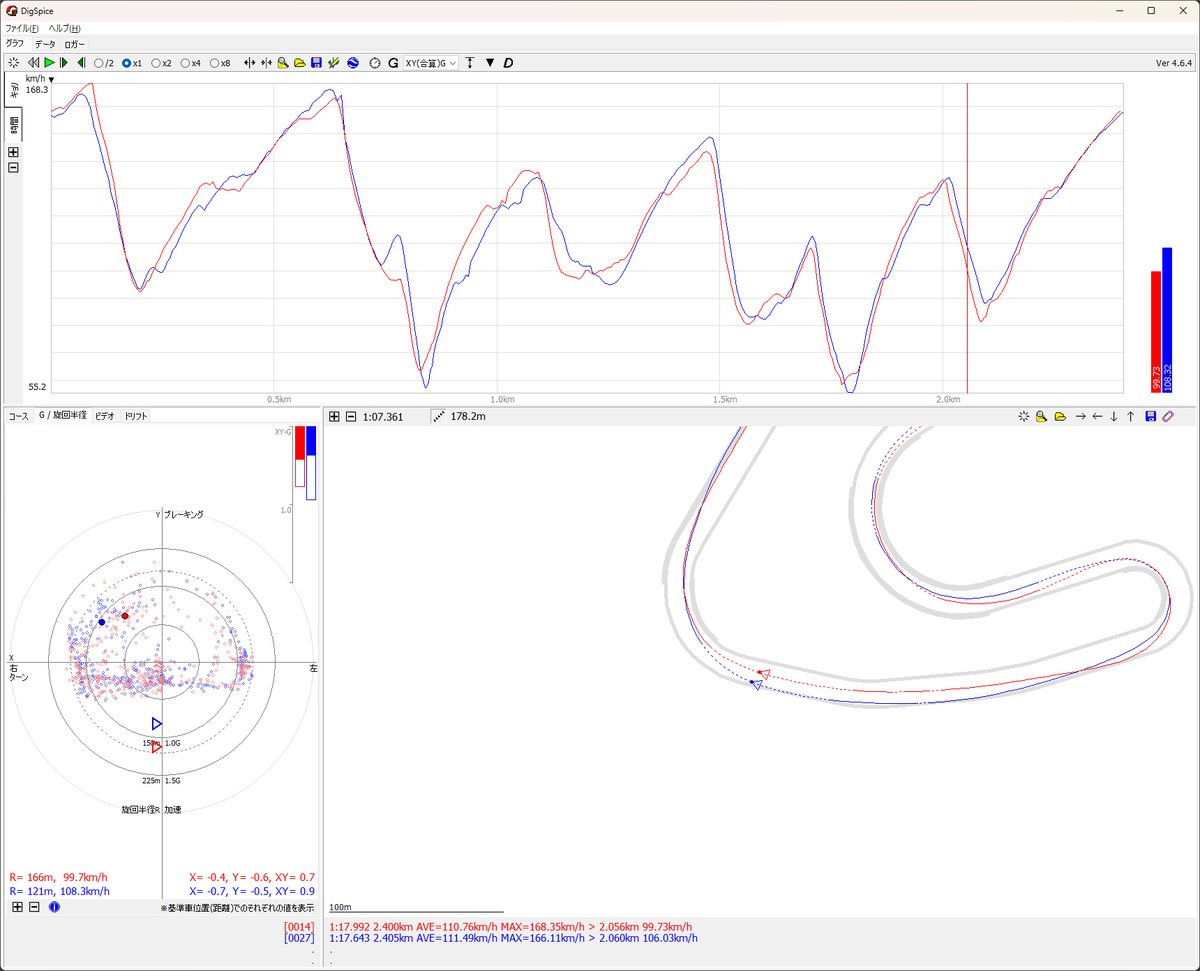Click the blue info circle icon
This screenshot has width=1200, height=971.
click(54, 907)
